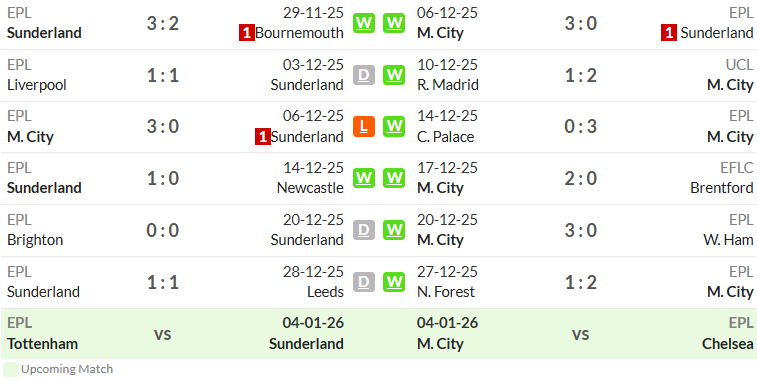Click the Upcoming Match legend color box
This screenshot has width=757, height=380.
11,369
